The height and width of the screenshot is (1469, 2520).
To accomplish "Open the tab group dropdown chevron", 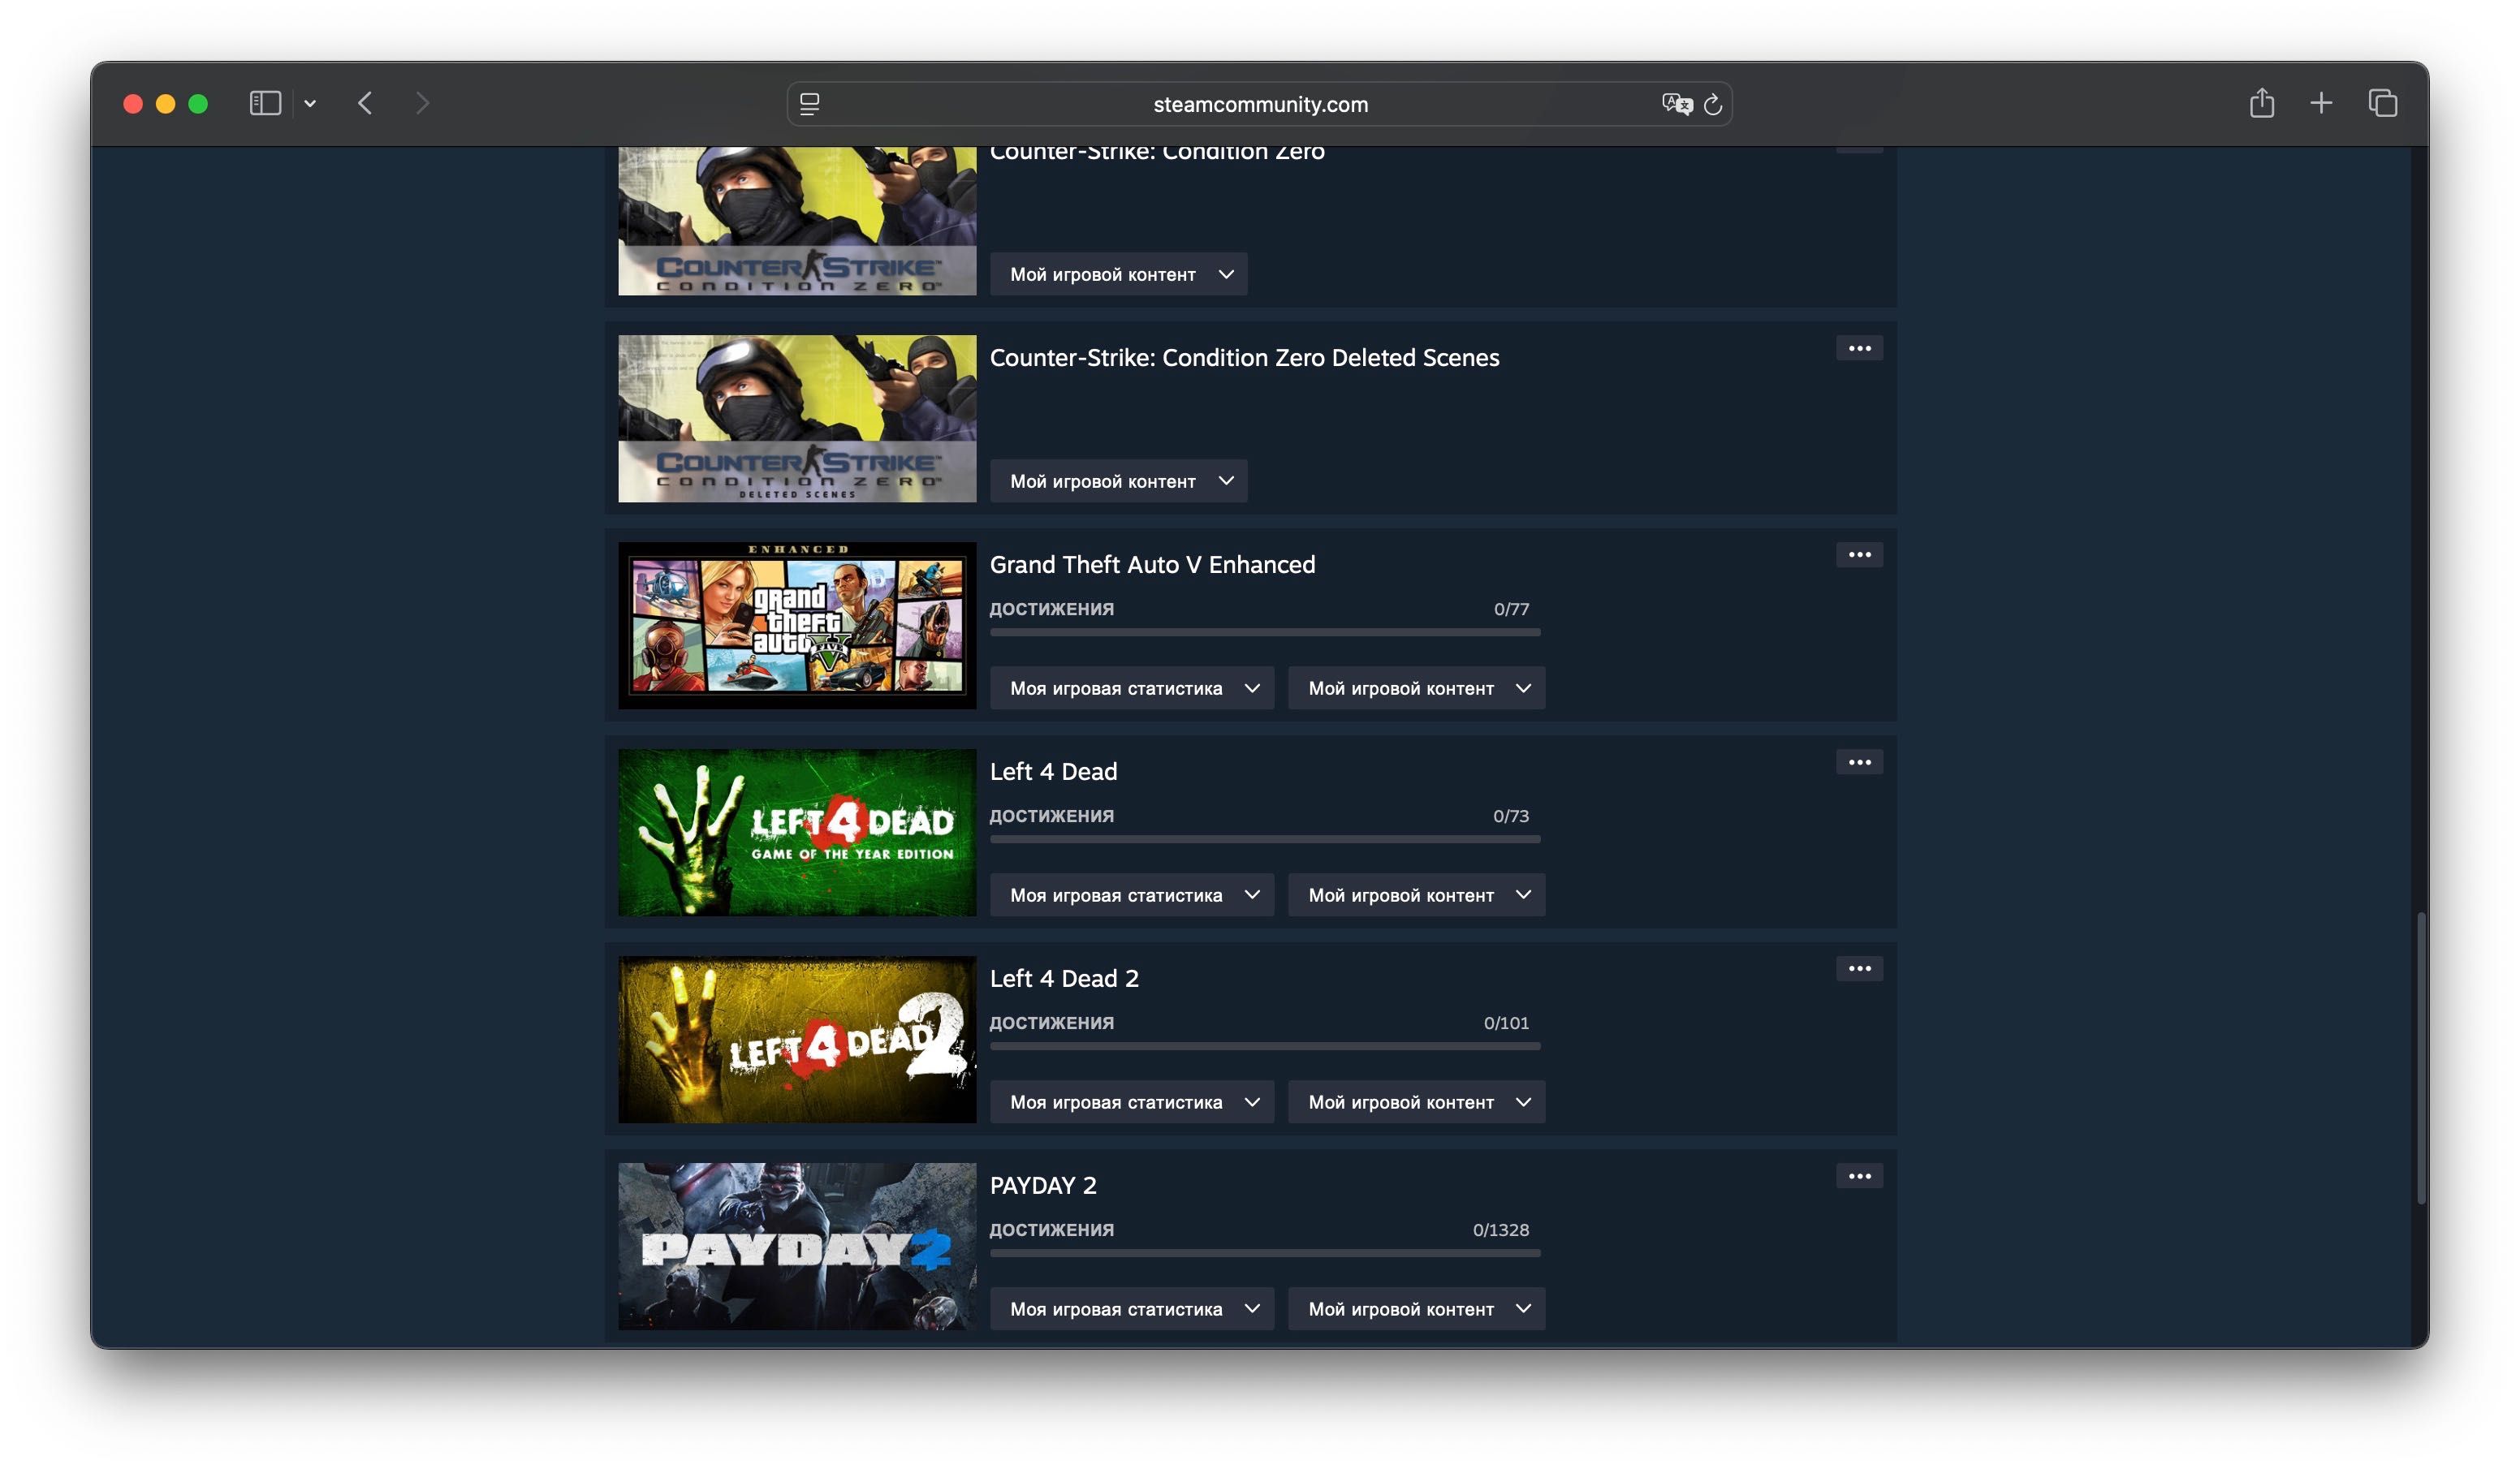I will [x=310, y=103].
